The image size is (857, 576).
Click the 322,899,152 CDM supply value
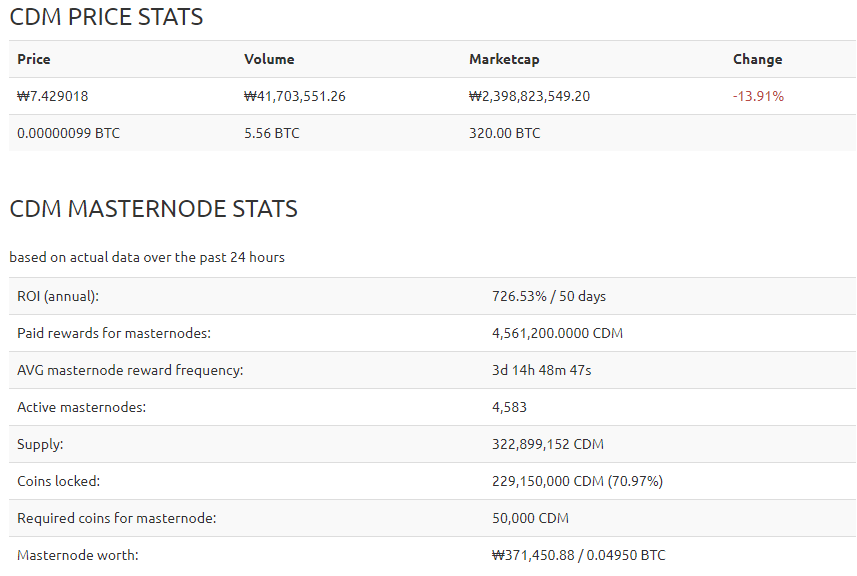pyautogui.click(x=548, y=444)
